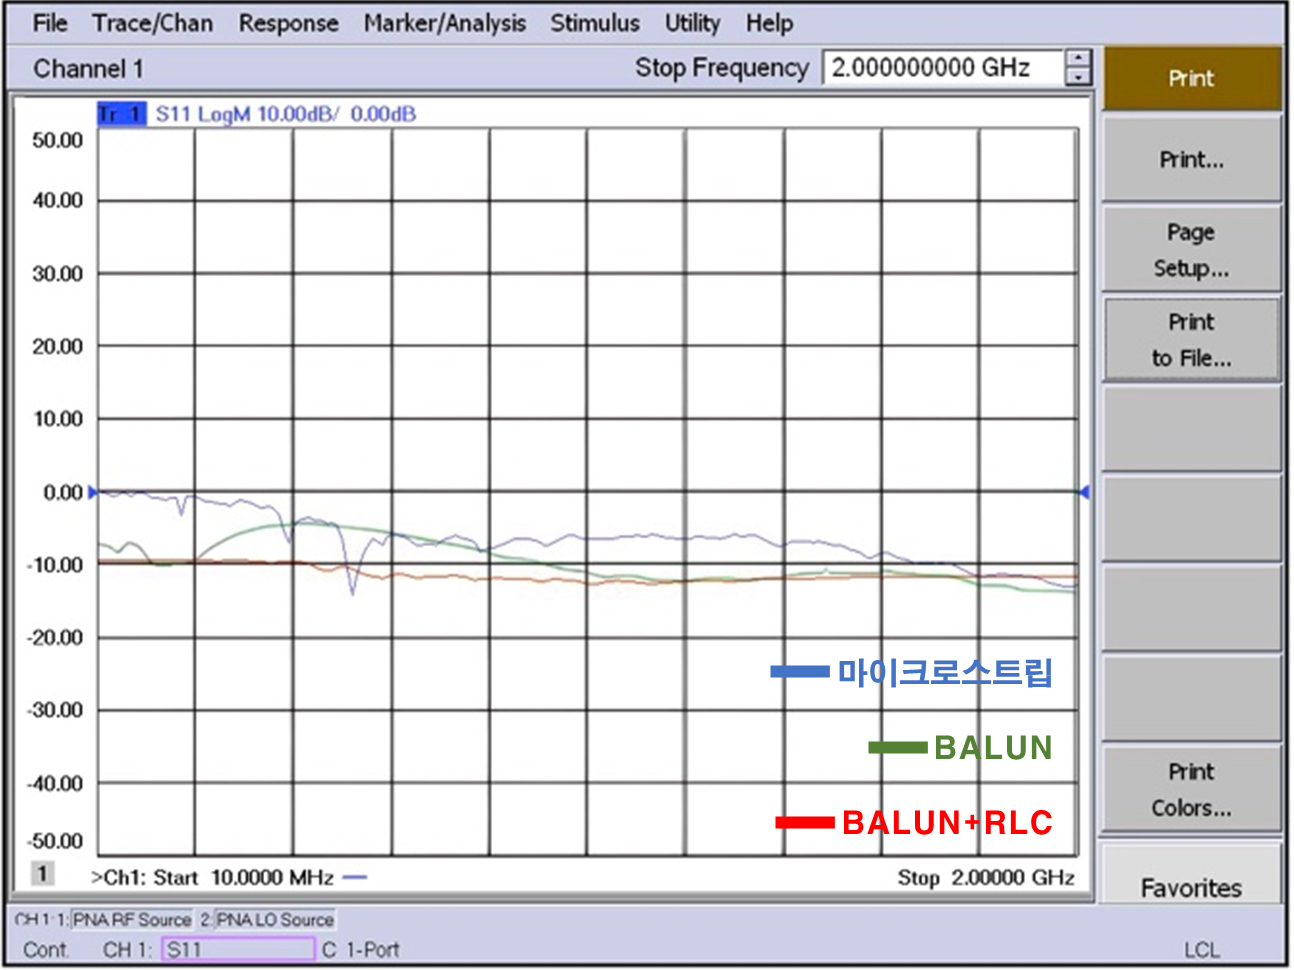The width and height of the screenshot is (1294, 970).
Task: Open the File menu
Action: point(49,23)
